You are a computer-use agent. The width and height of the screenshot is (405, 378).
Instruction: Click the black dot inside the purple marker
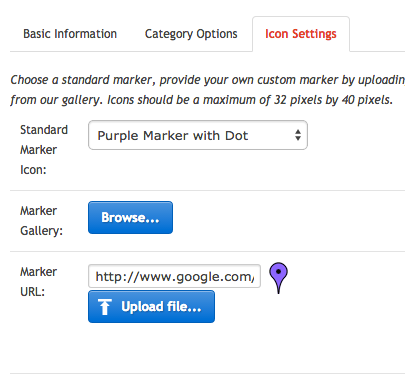tap(278, 271)
